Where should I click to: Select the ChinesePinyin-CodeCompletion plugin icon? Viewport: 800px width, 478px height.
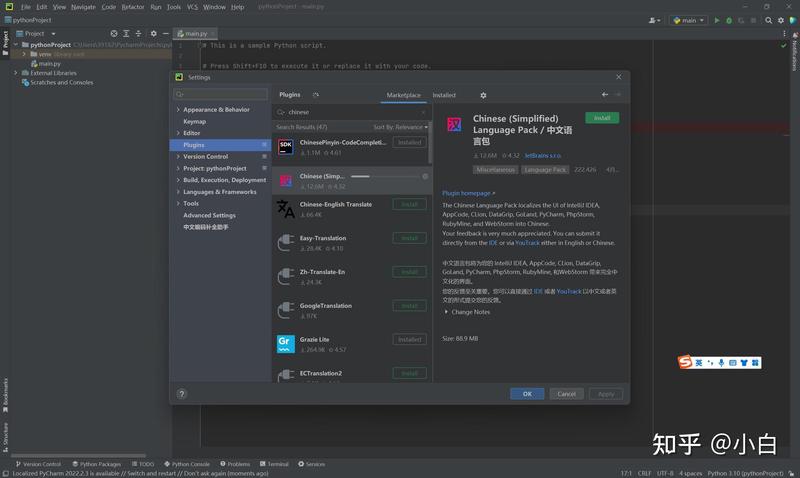(x=286, y=147)
